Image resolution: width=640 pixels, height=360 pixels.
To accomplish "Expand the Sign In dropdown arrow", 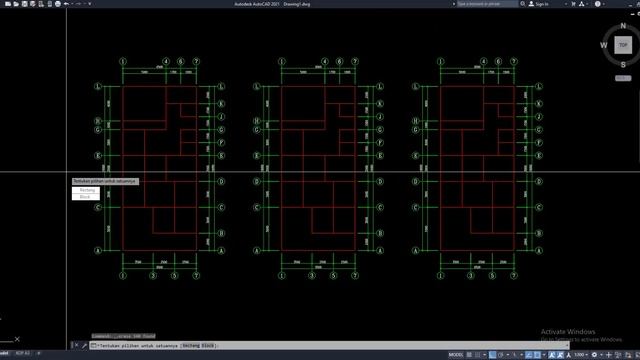I will [565, 4].
